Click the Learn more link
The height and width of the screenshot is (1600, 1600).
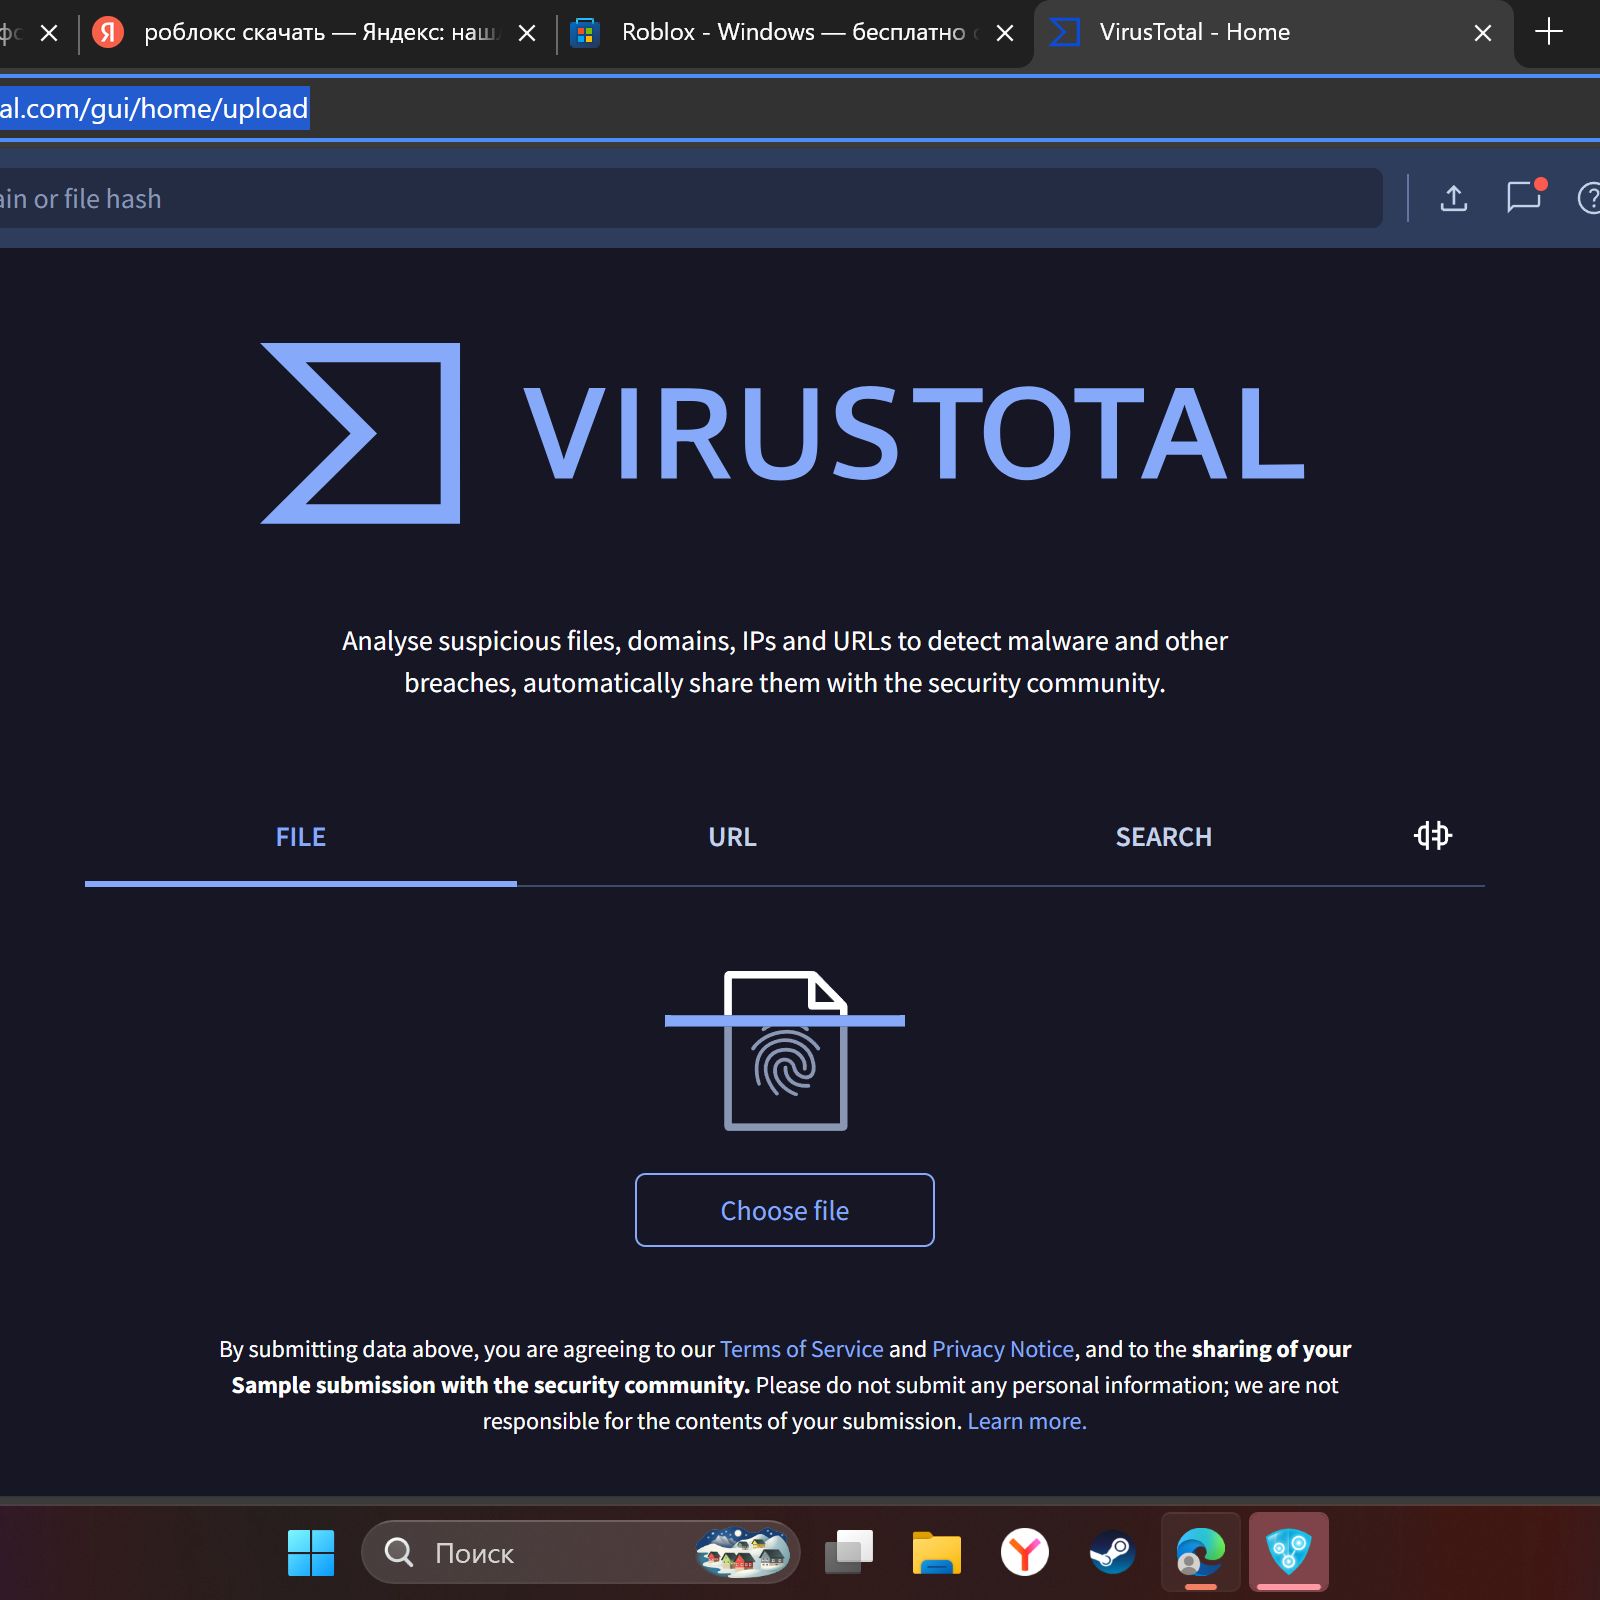pos(1027,1421)
